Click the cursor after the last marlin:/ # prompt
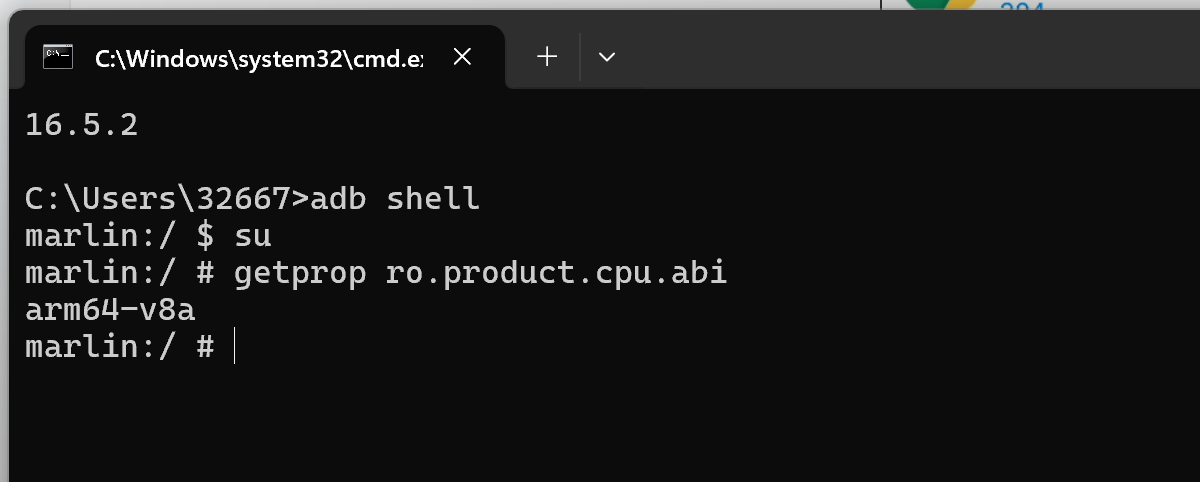1200x482 pixels. tap(233, 347)
